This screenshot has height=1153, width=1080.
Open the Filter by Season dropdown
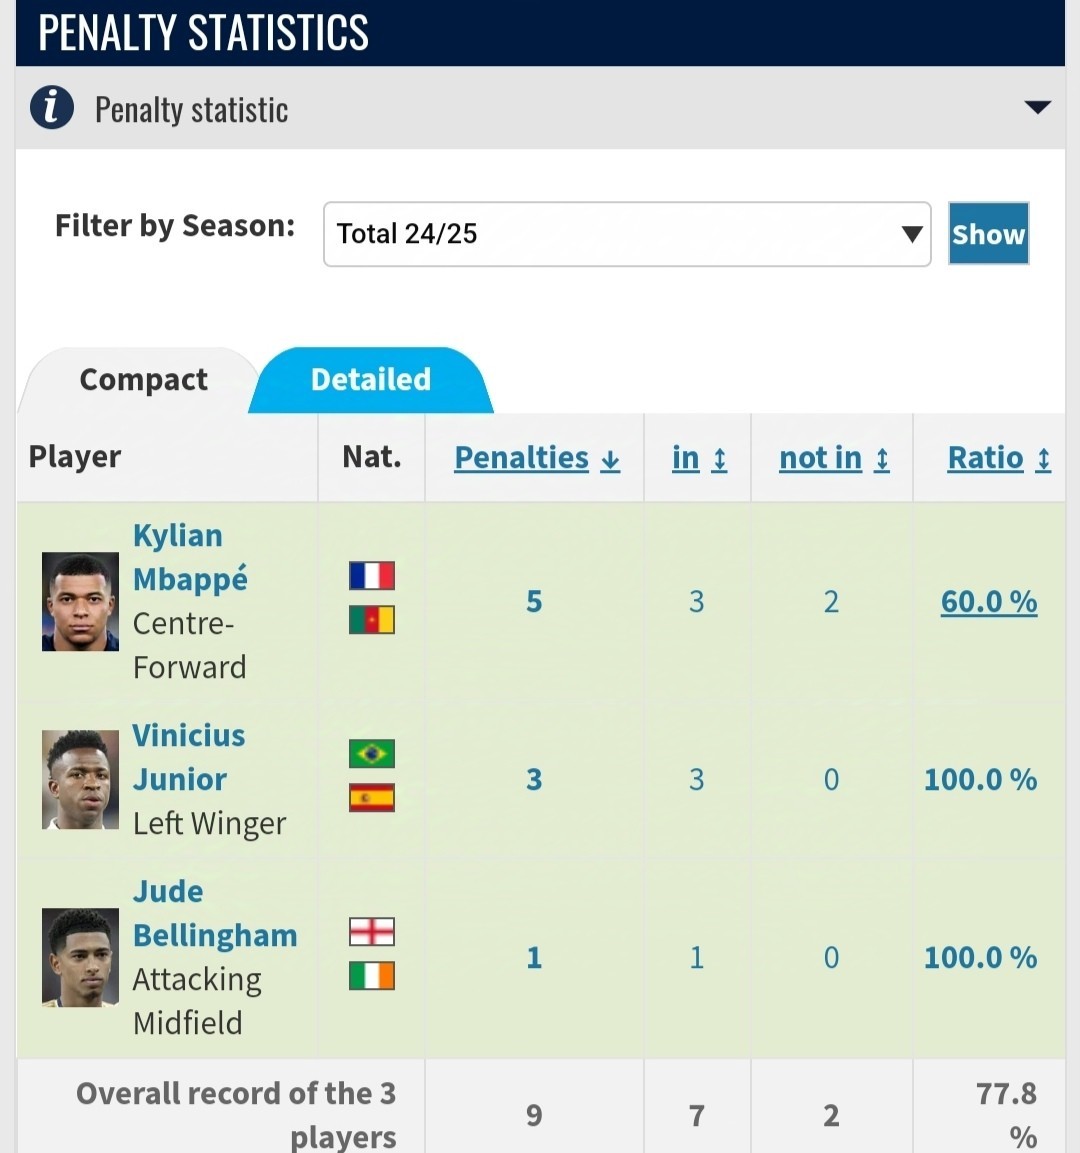[x=627, y=234]
